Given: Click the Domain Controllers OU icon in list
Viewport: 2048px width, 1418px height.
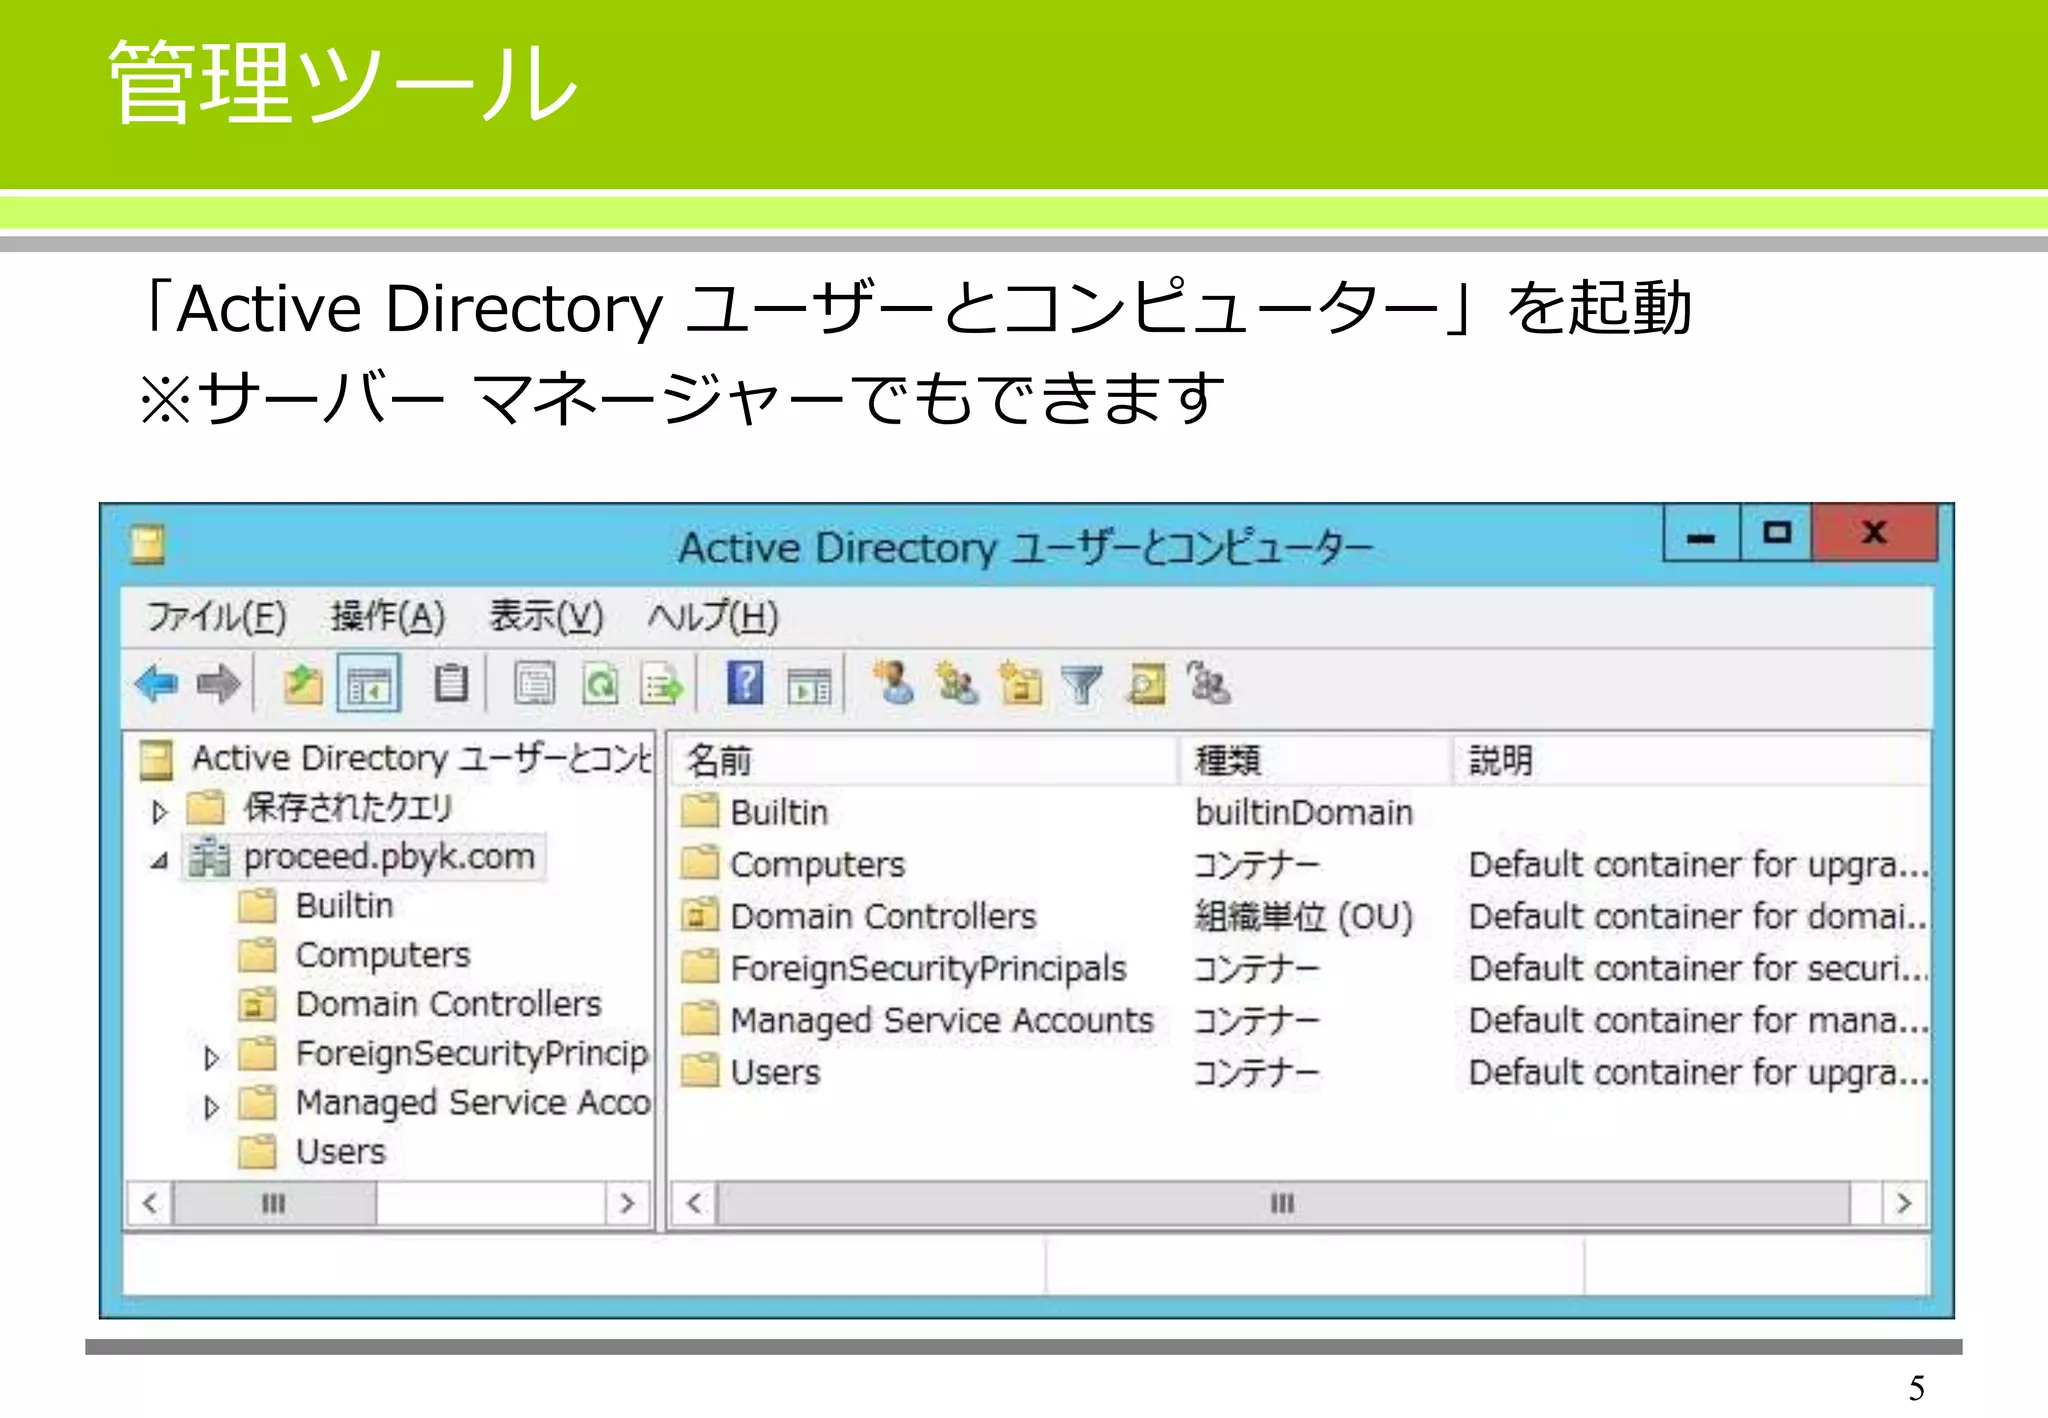Looking at the screenshot, I should coord(700,915).
